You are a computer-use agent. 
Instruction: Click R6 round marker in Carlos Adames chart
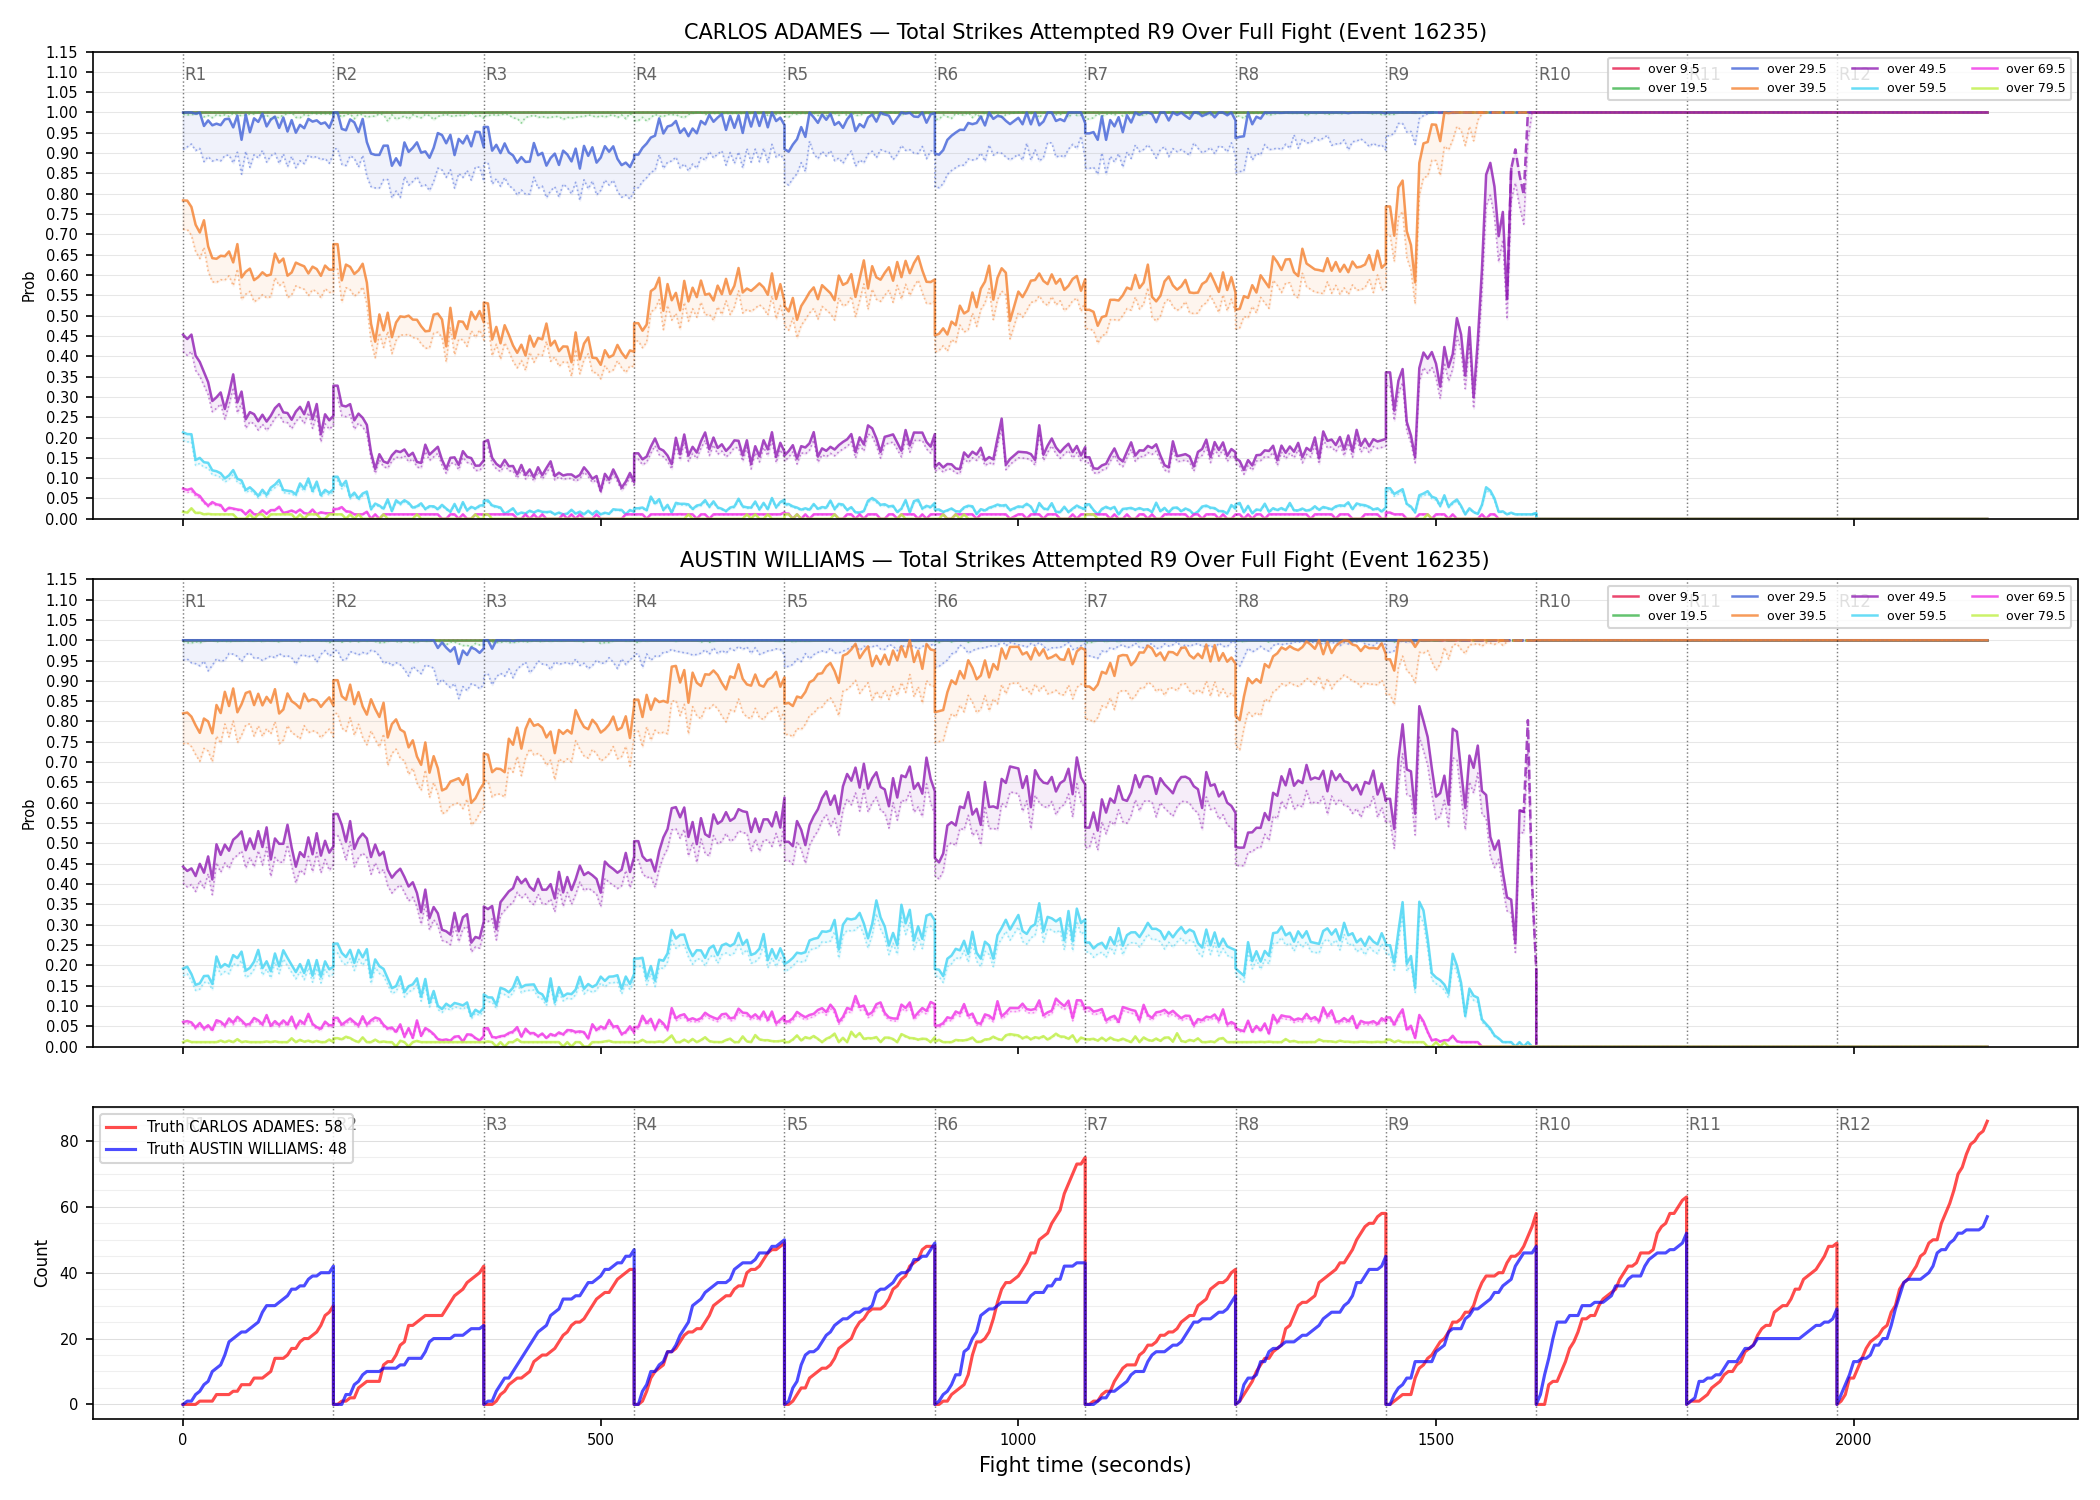pyautogui.click(x=947, y=74)
